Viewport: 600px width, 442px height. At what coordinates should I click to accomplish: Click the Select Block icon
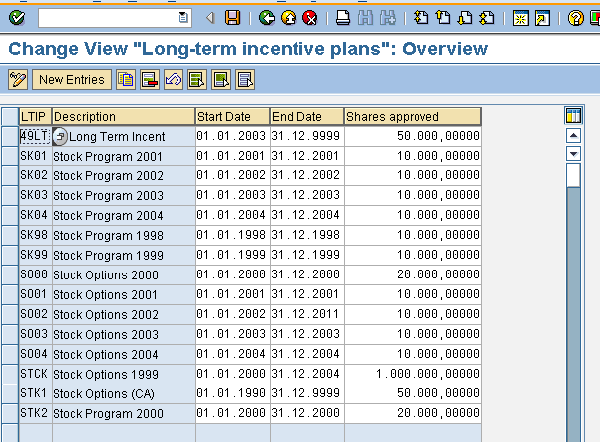tap(221, 80)
